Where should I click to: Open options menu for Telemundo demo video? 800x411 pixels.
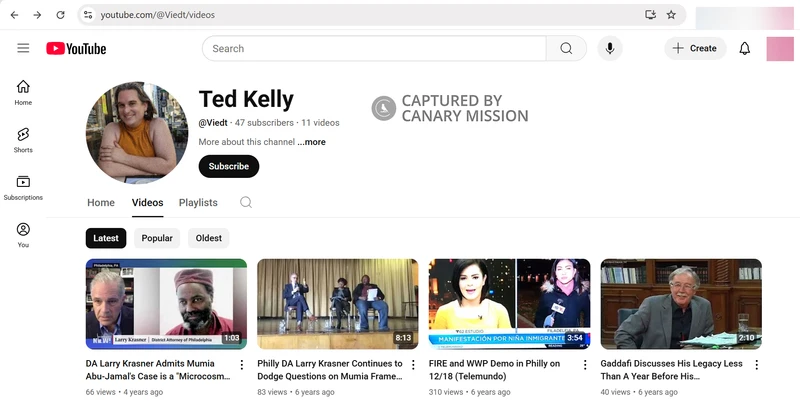pos(584,365)
